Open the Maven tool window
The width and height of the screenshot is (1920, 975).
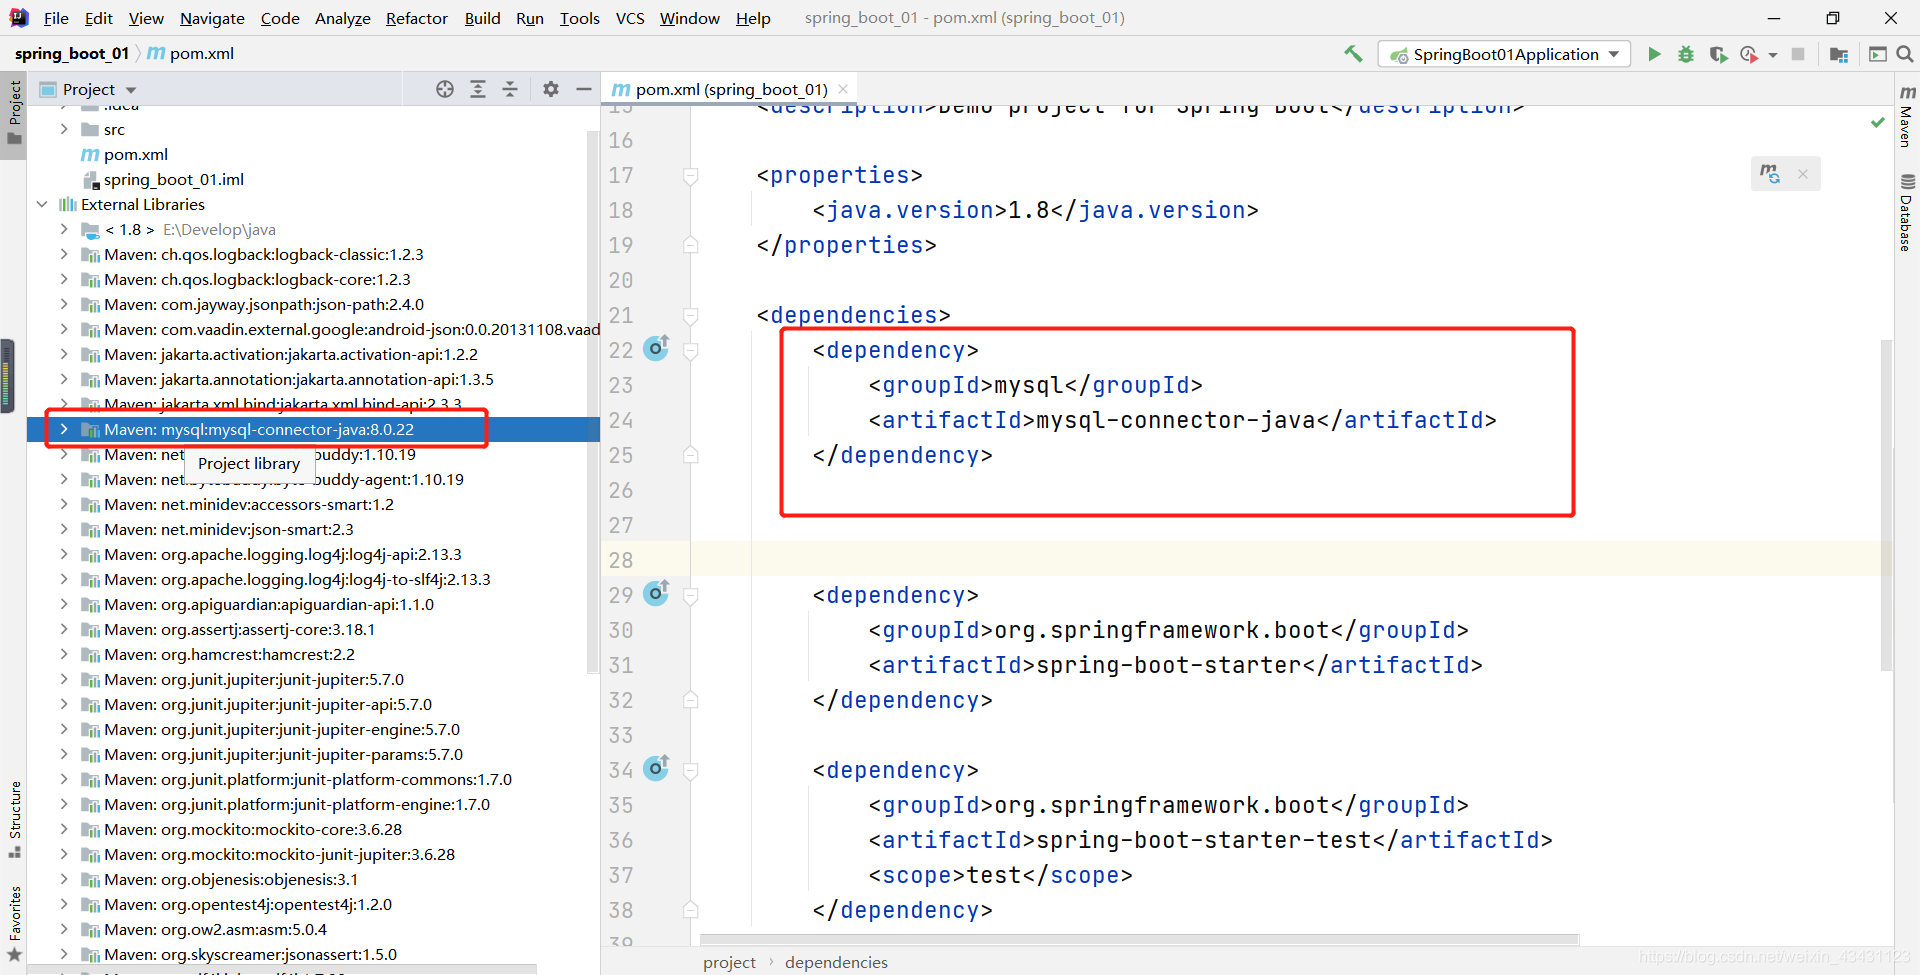click(1907, 117)
